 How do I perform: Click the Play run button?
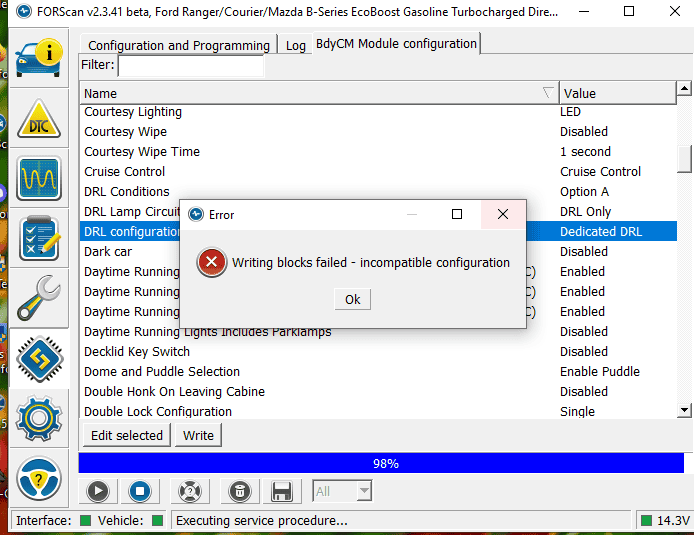point(98,491)
